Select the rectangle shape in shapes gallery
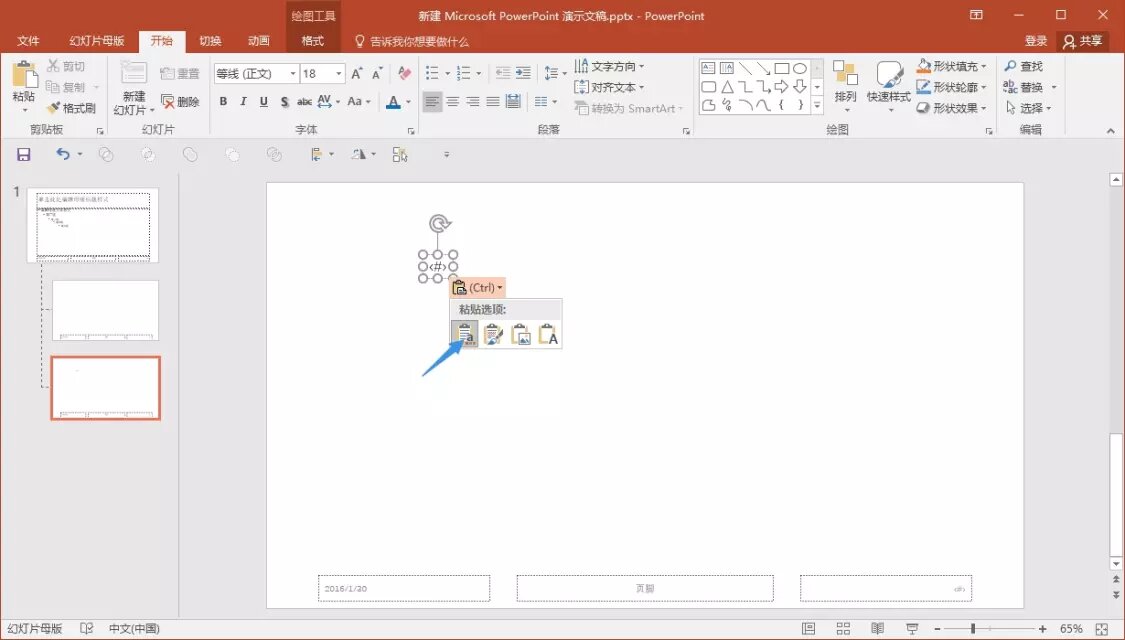This screenshot has height=640, width=1125. click(x=782, y=68)
